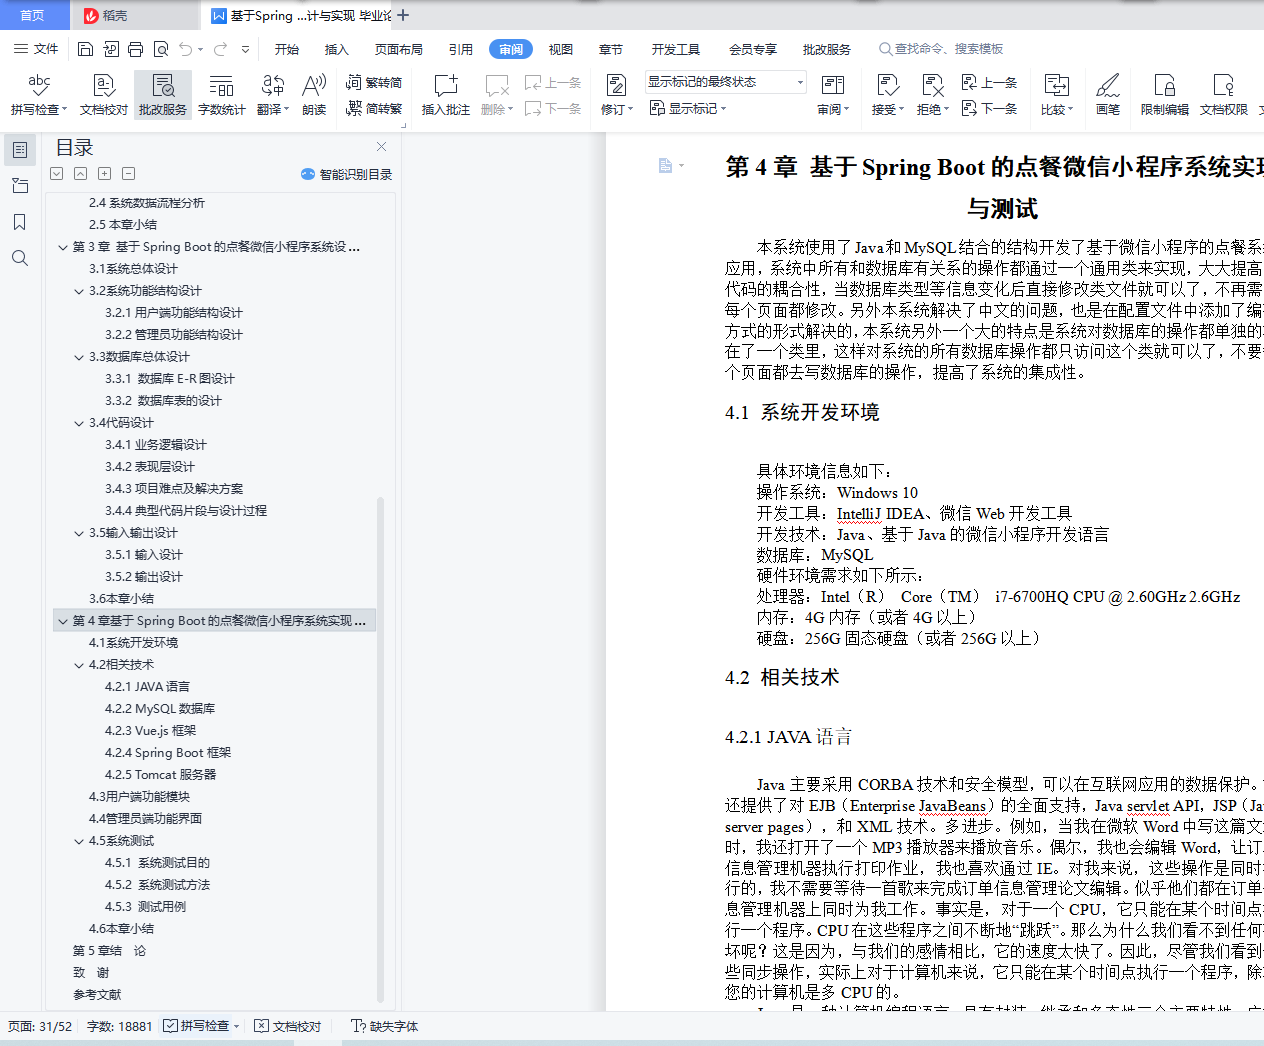Select the 画笔 pen tool
This screenshot has width=1264, height=1046.
coord(1108,95)
